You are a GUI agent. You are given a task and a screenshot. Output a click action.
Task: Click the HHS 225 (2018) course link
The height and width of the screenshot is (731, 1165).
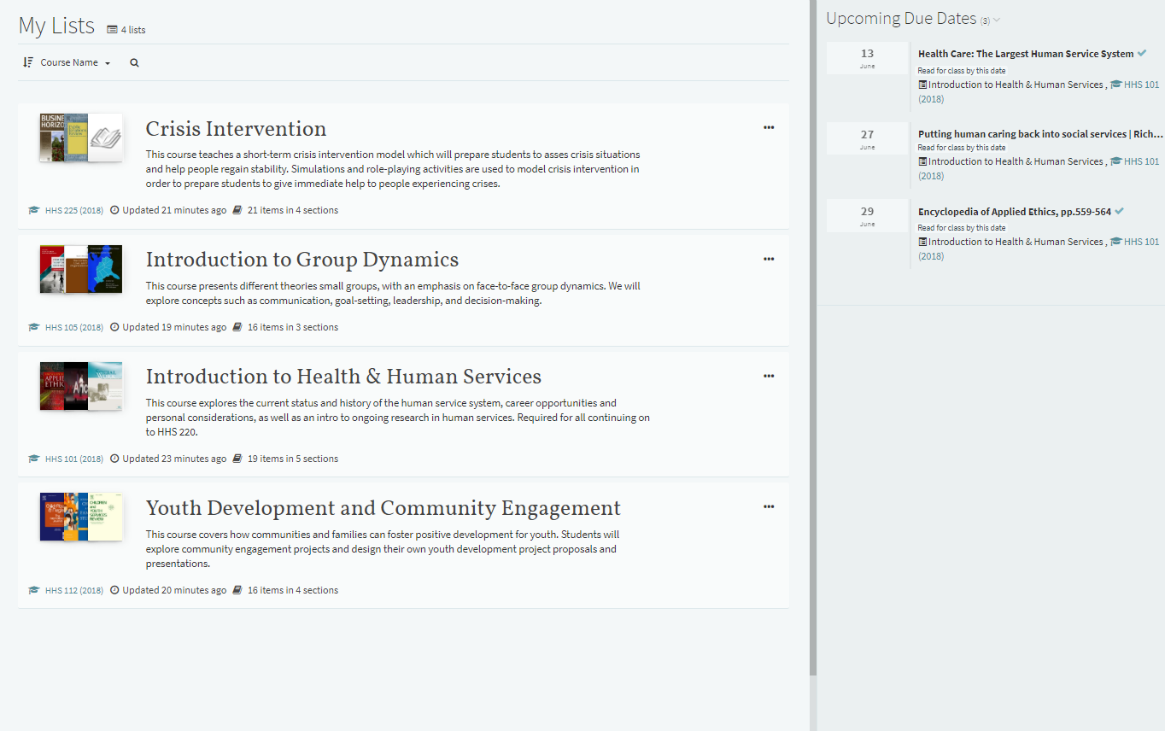point(73,211)
